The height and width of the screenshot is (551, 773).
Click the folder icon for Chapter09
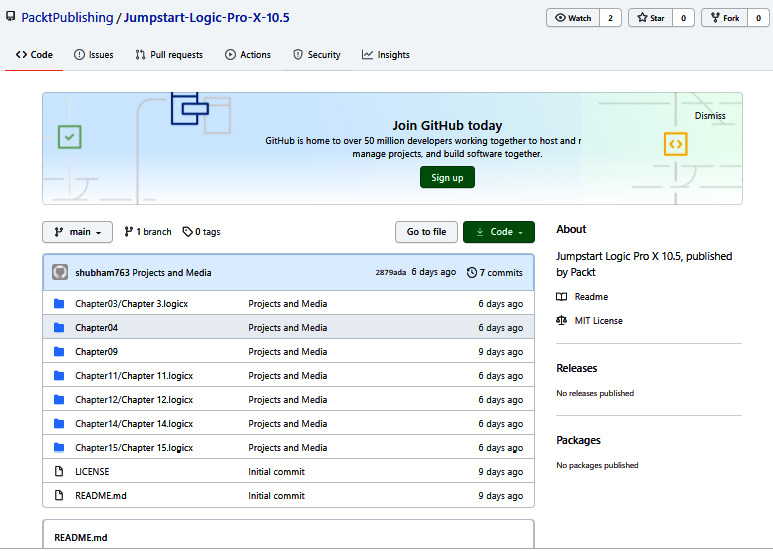pos(59,352)
